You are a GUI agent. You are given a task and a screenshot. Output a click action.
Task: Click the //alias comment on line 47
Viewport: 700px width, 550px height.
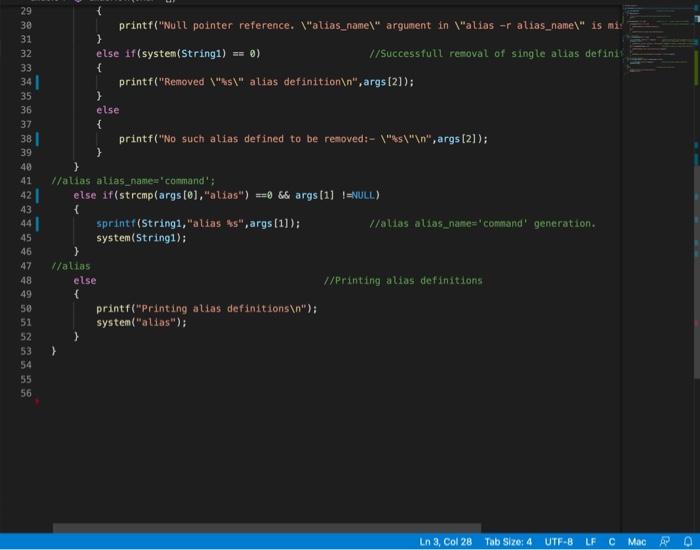click(71, 266)
